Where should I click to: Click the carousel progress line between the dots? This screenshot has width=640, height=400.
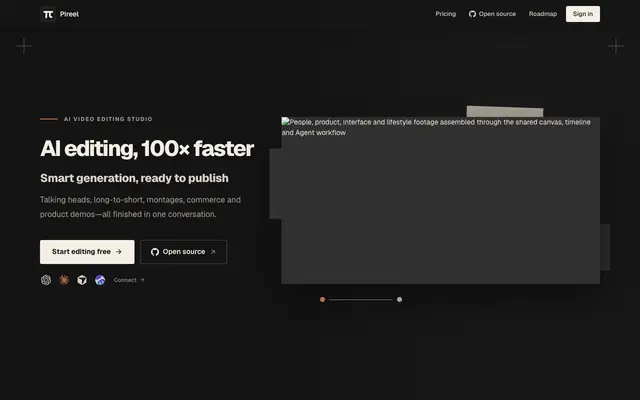point(361,300)
